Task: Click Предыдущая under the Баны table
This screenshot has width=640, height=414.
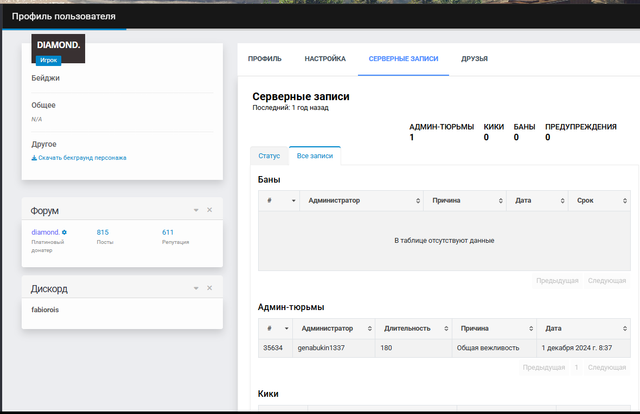Action: coord(557,281)
